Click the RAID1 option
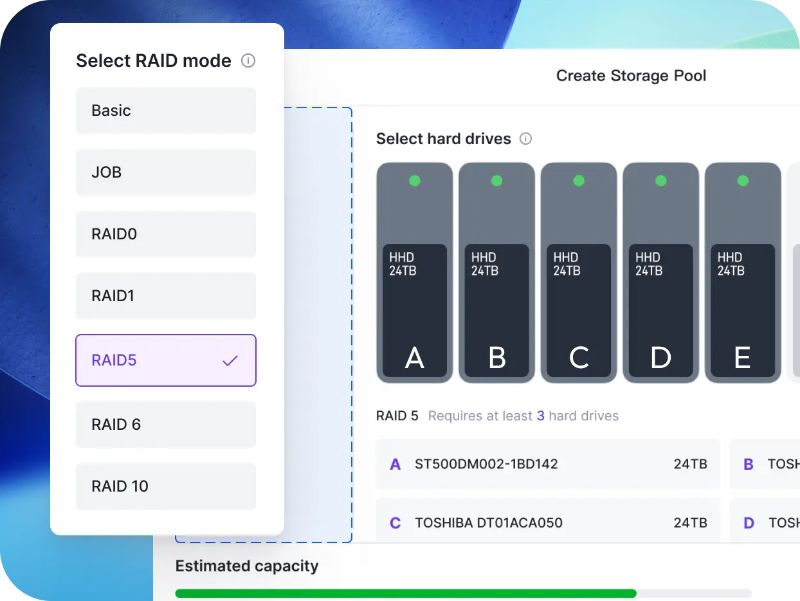Screen dimensions: 800x601 165,296
